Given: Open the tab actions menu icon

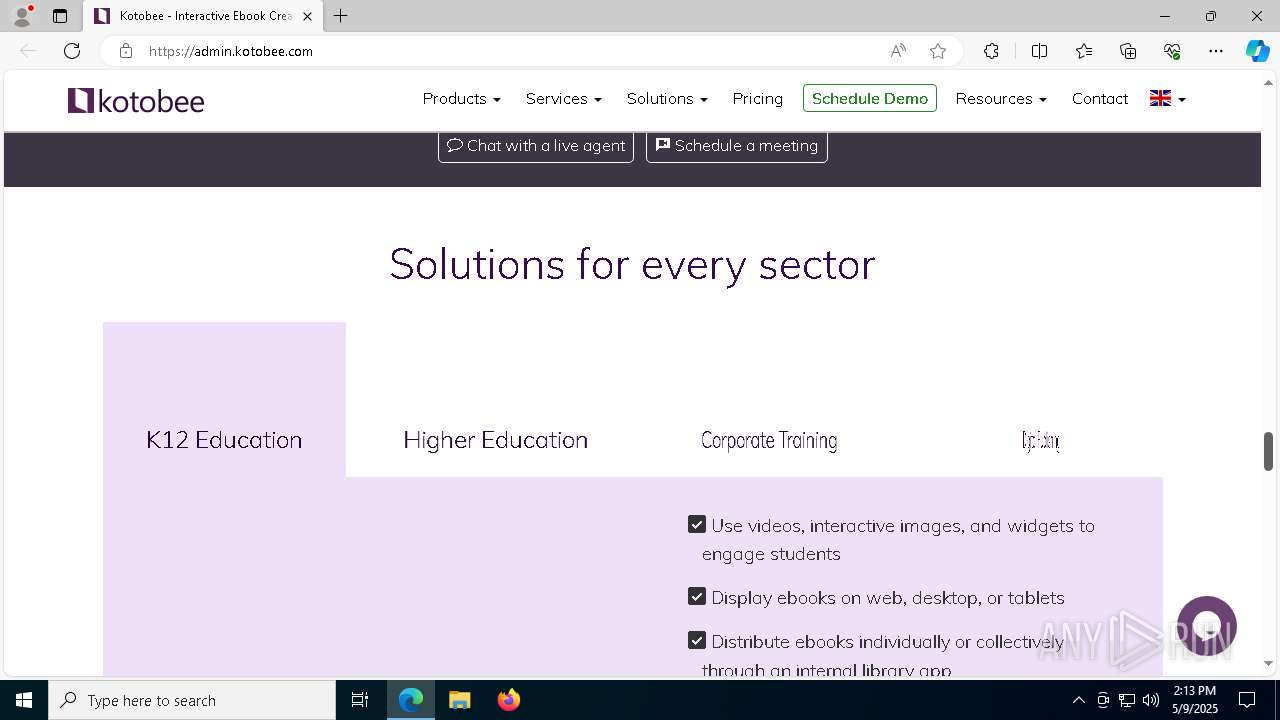Looking at the screenshot, I should (x=60, y=16).
